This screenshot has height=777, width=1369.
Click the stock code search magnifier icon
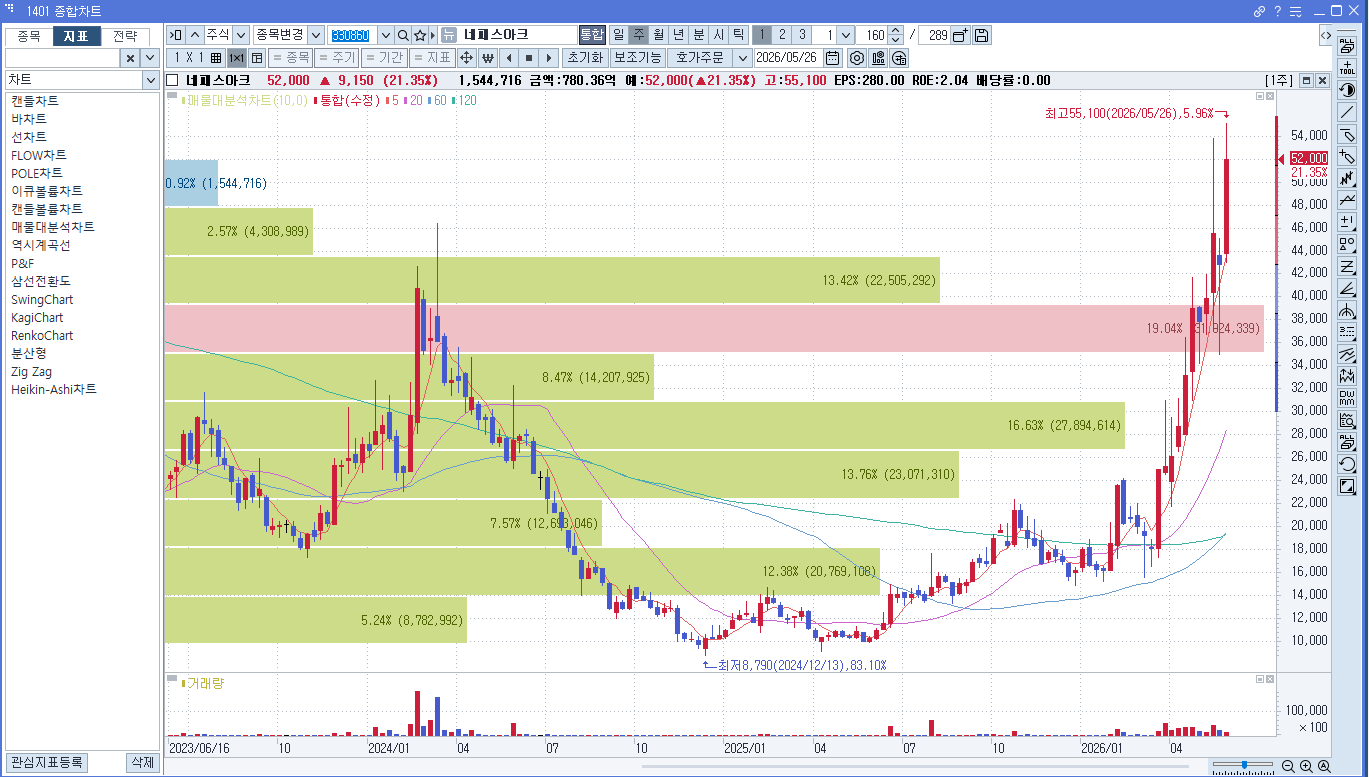pyautogui.click(x=403, y=35)
